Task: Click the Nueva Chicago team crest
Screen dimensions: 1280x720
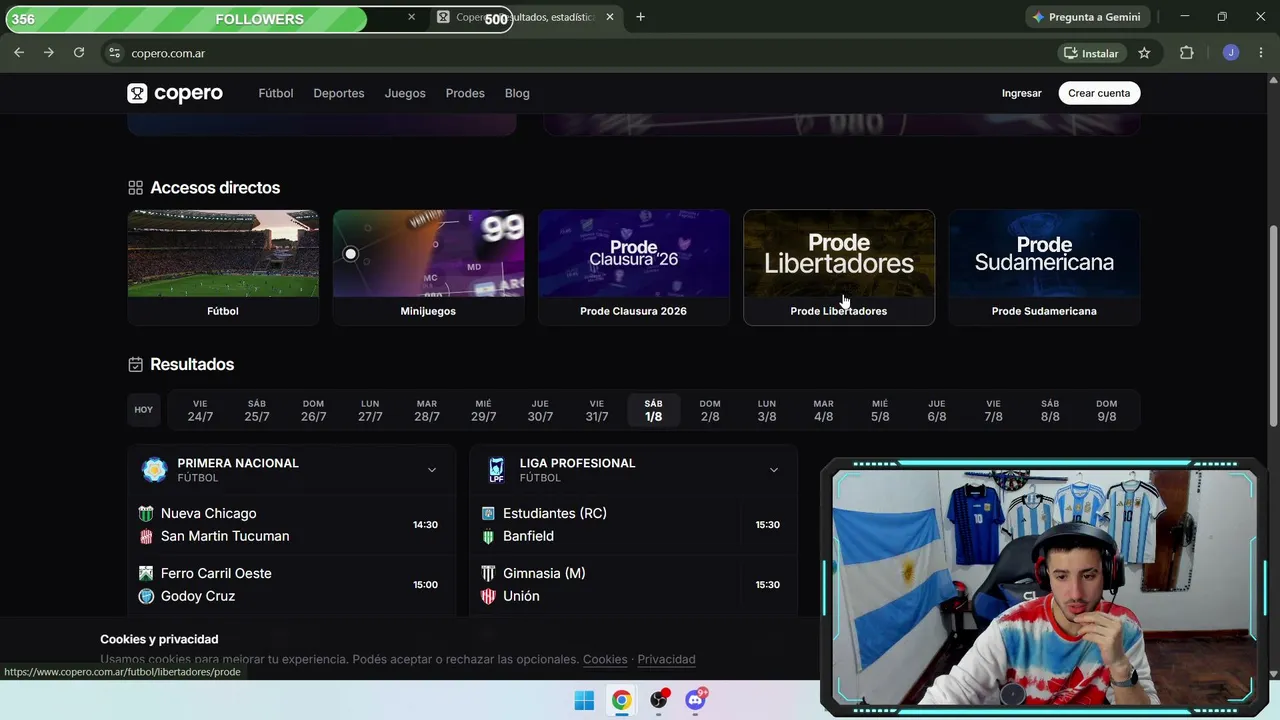Action: click(146, 514)
